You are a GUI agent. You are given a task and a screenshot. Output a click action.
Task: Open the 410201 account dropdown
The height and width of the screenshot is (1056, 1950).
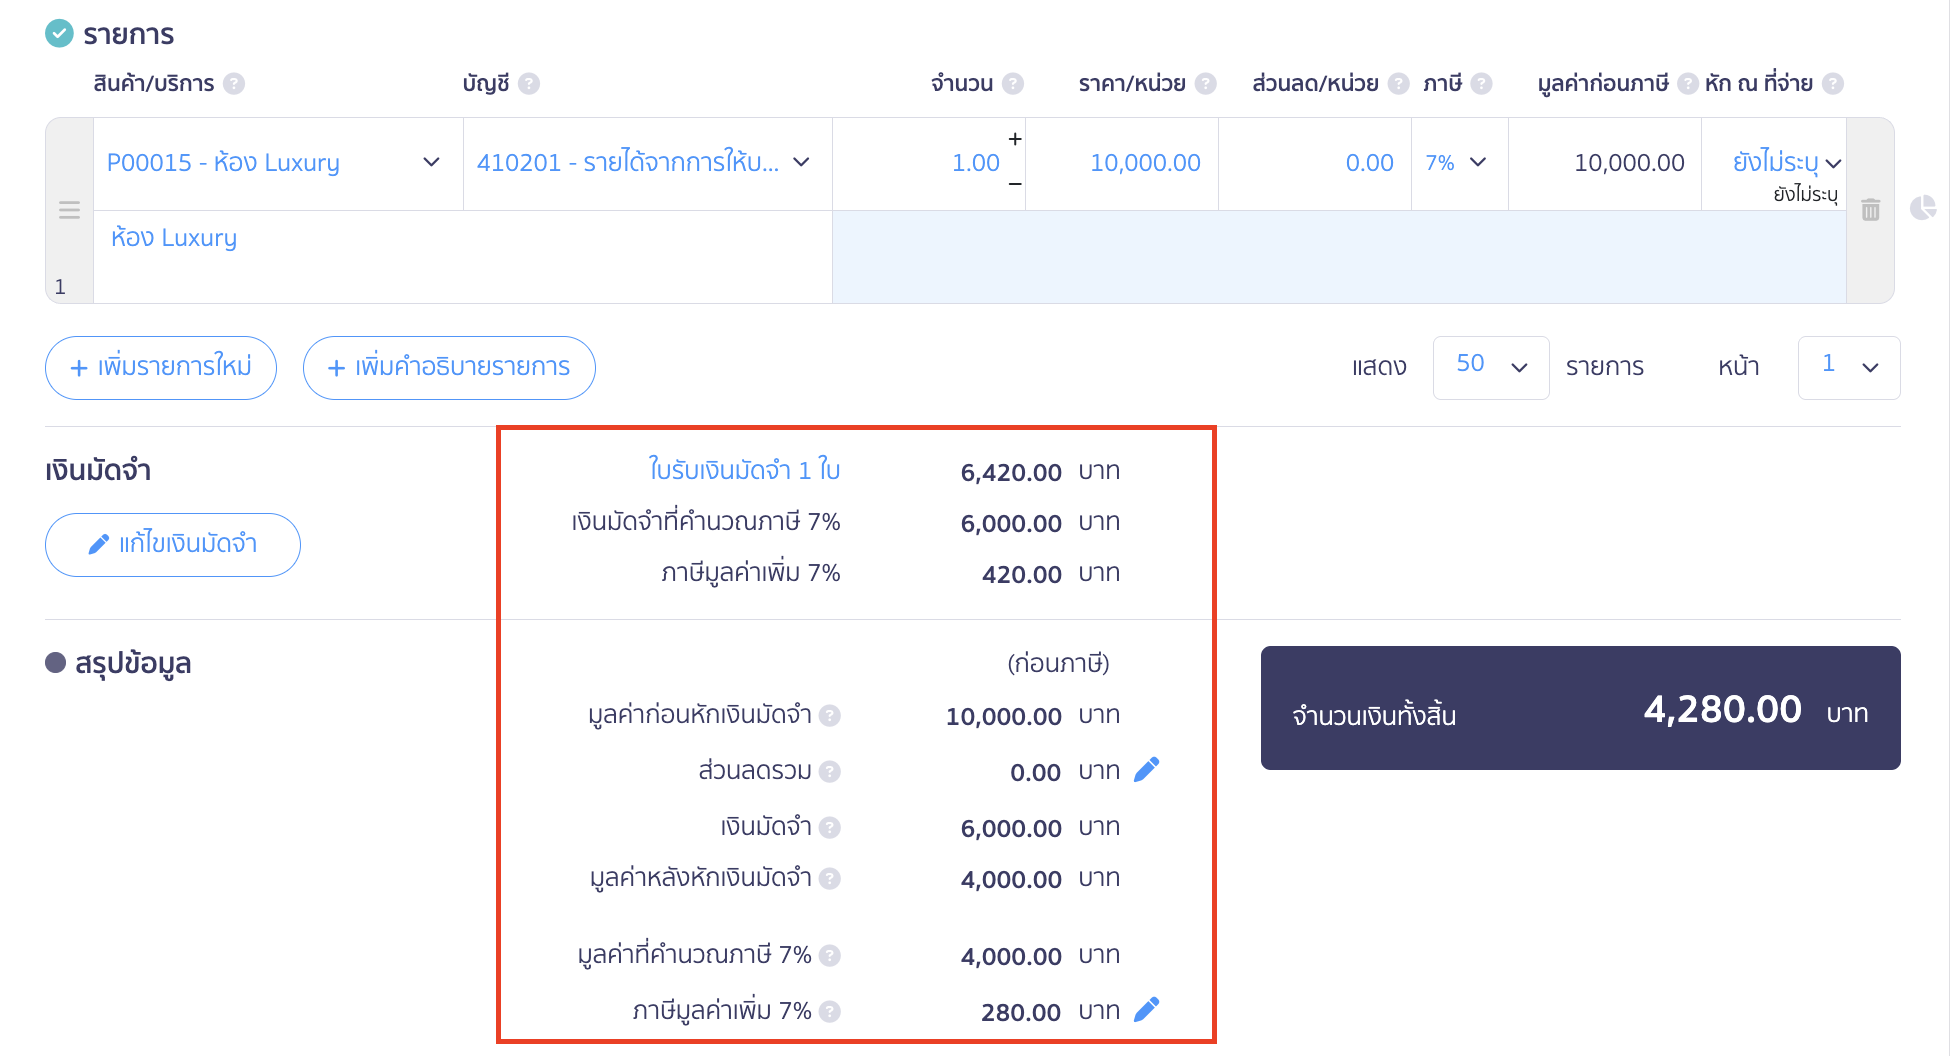tap(801, 163)
